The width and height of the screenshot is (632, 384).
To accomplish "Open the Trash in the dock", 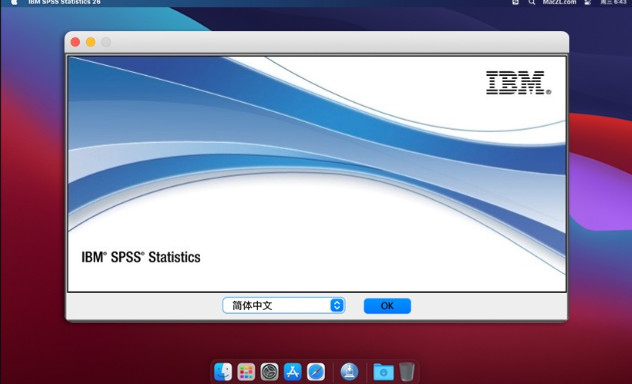I will (x=407, y=372).
